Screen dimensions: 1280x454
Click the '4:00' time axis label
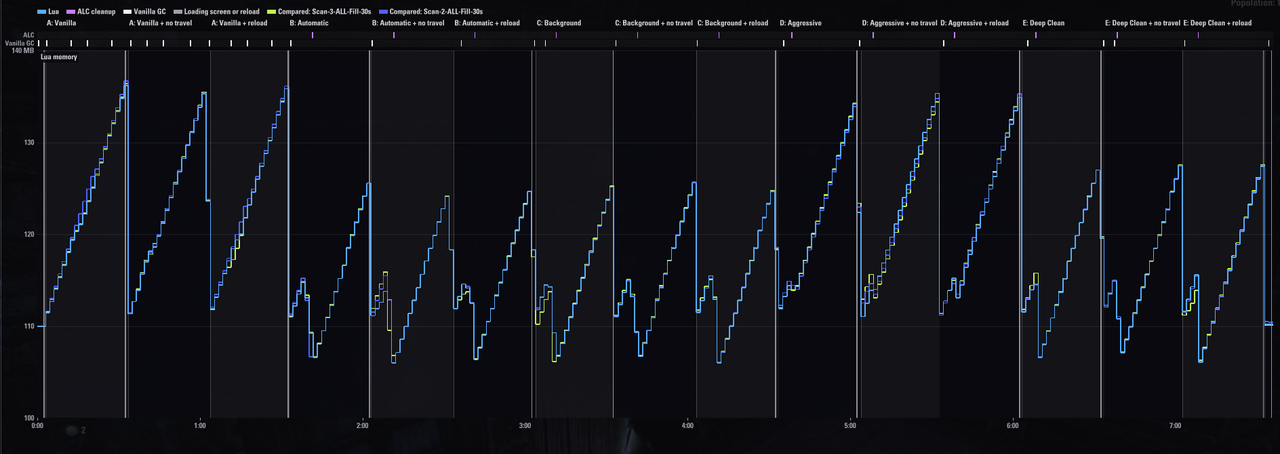point(688,426)
